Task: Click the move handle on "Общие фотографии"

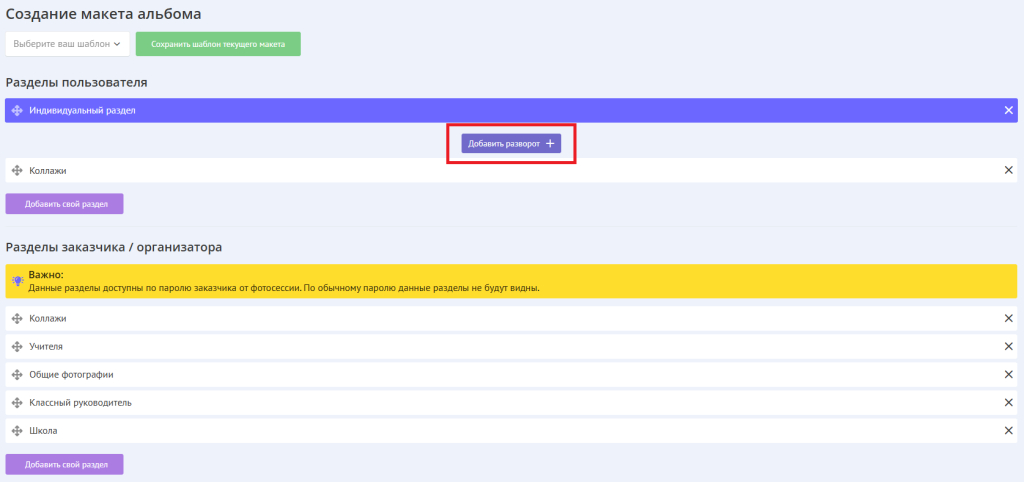Action: [17, 374]
